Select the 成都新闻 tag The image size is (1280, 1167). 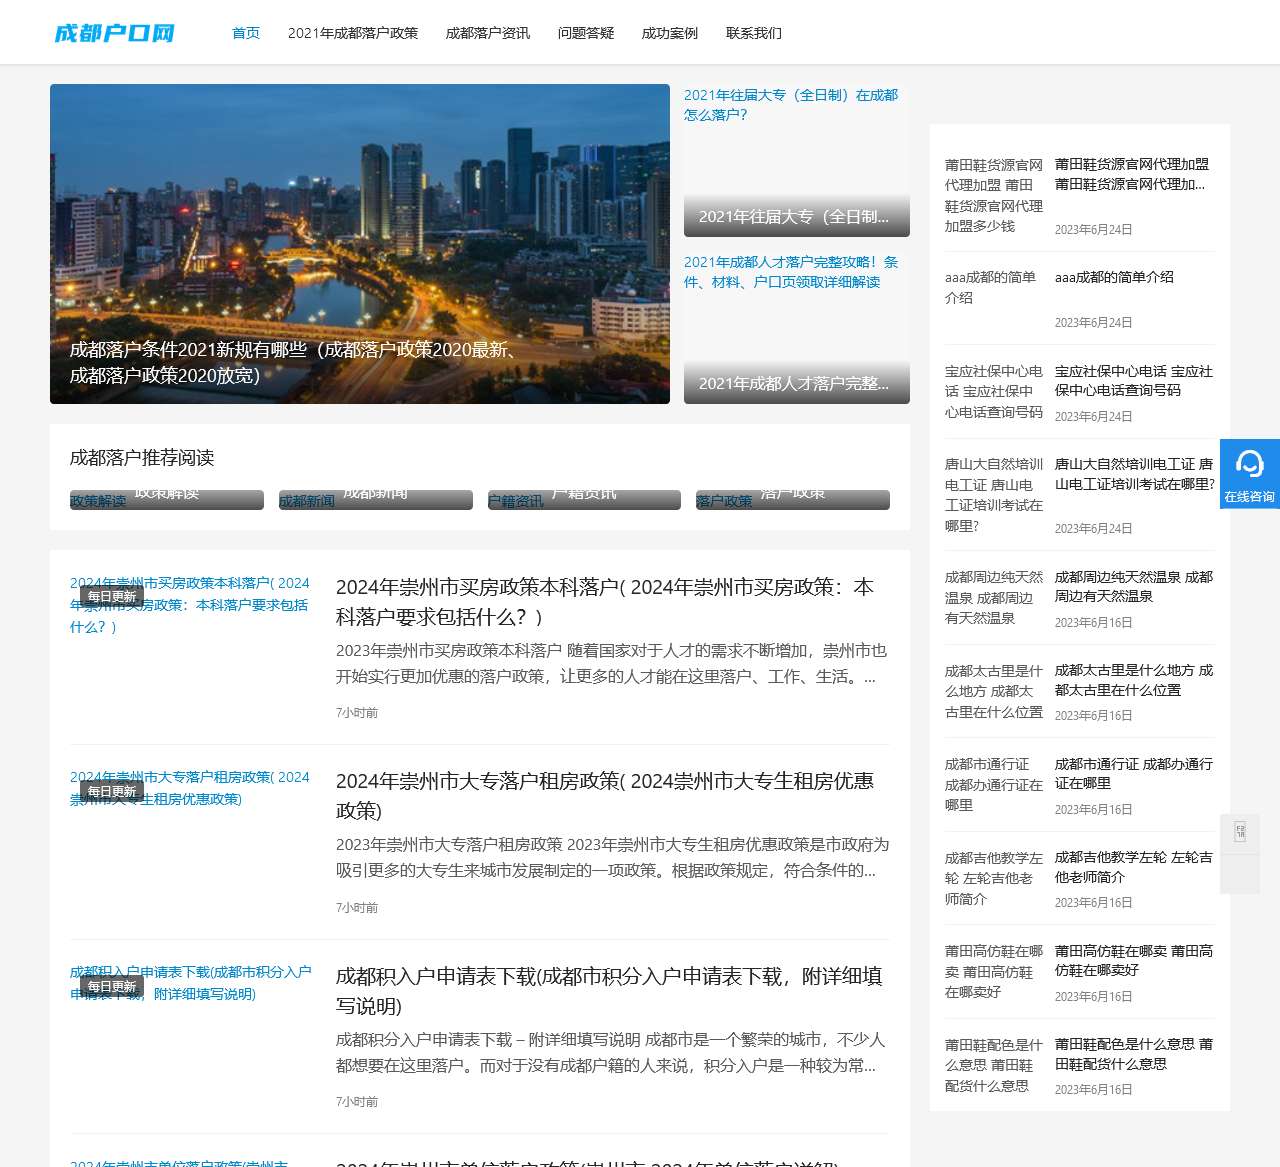[306, 499]
